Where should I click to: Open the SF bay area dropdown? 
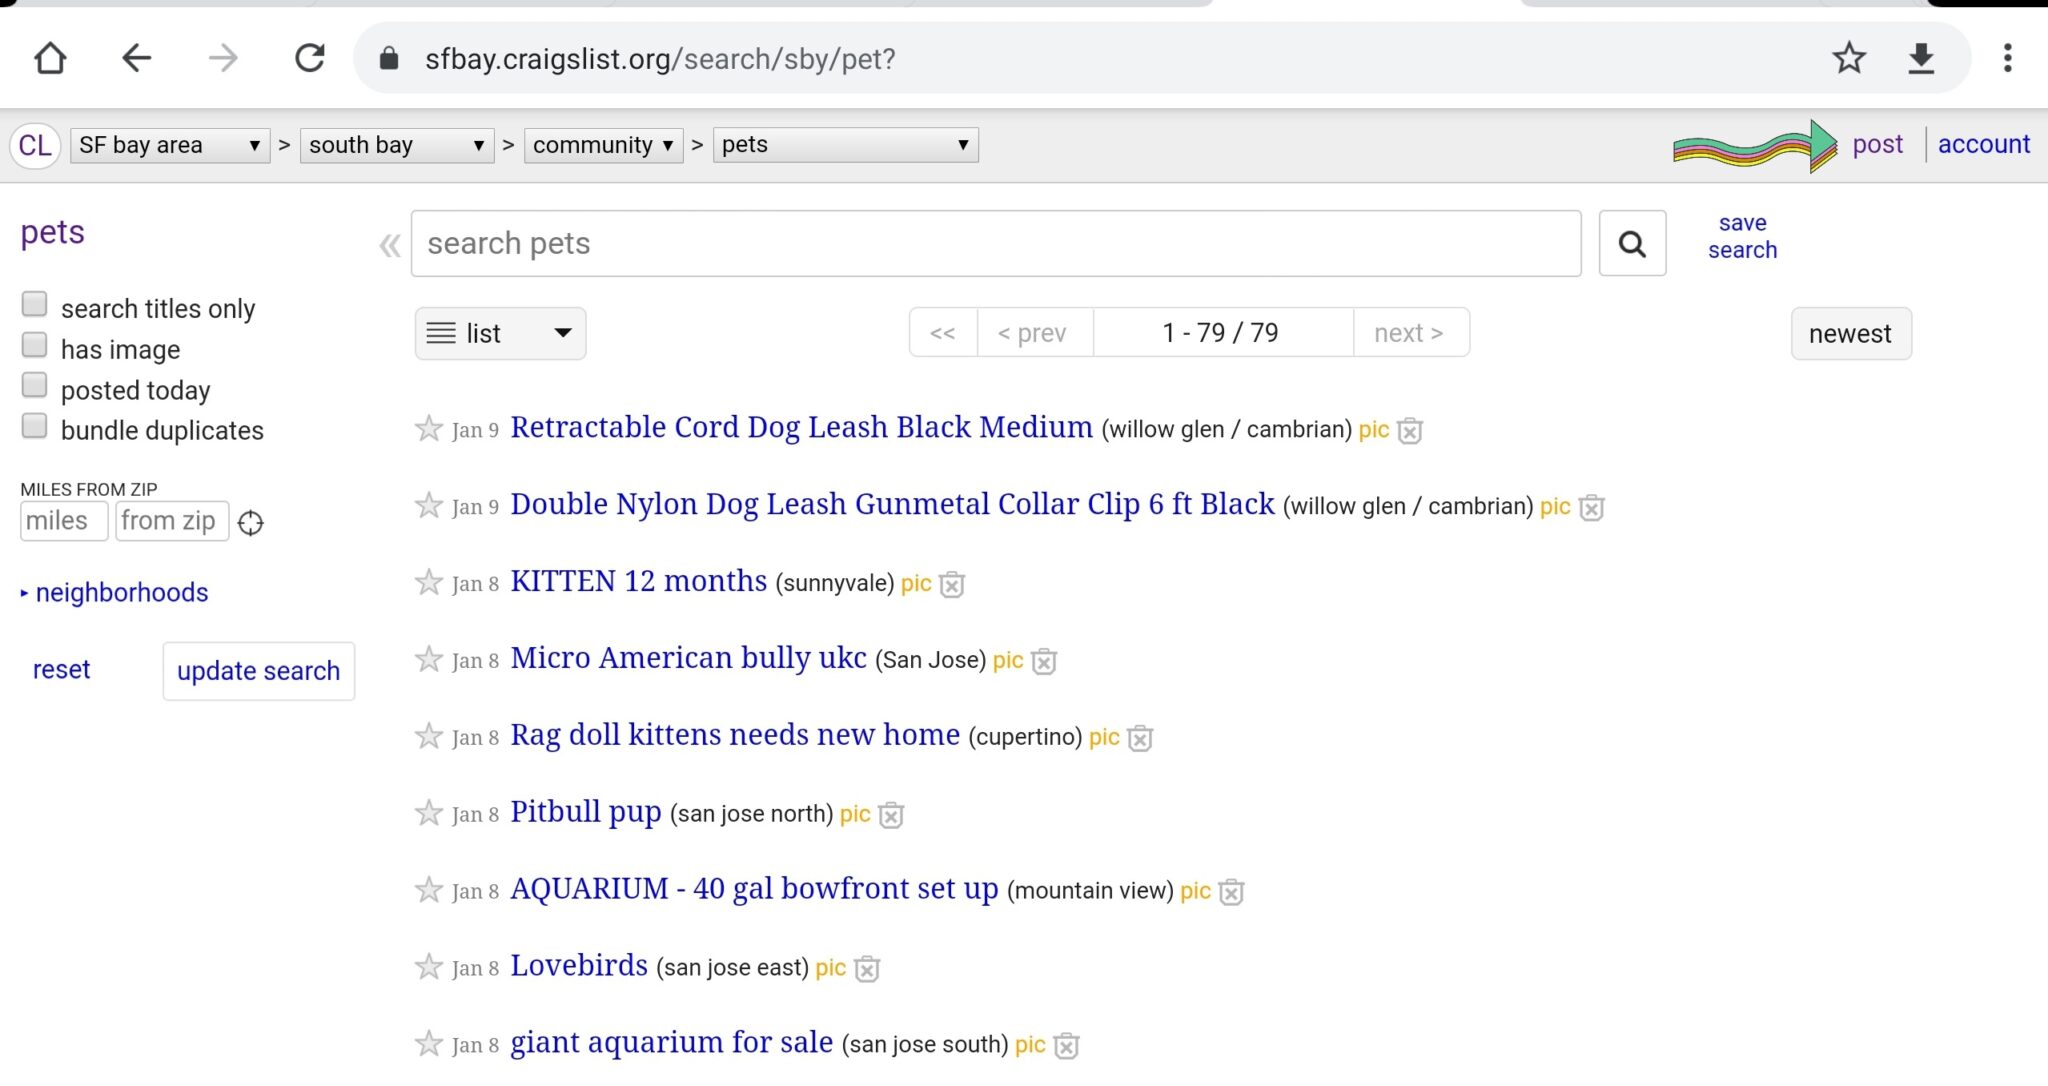(170, 145)
